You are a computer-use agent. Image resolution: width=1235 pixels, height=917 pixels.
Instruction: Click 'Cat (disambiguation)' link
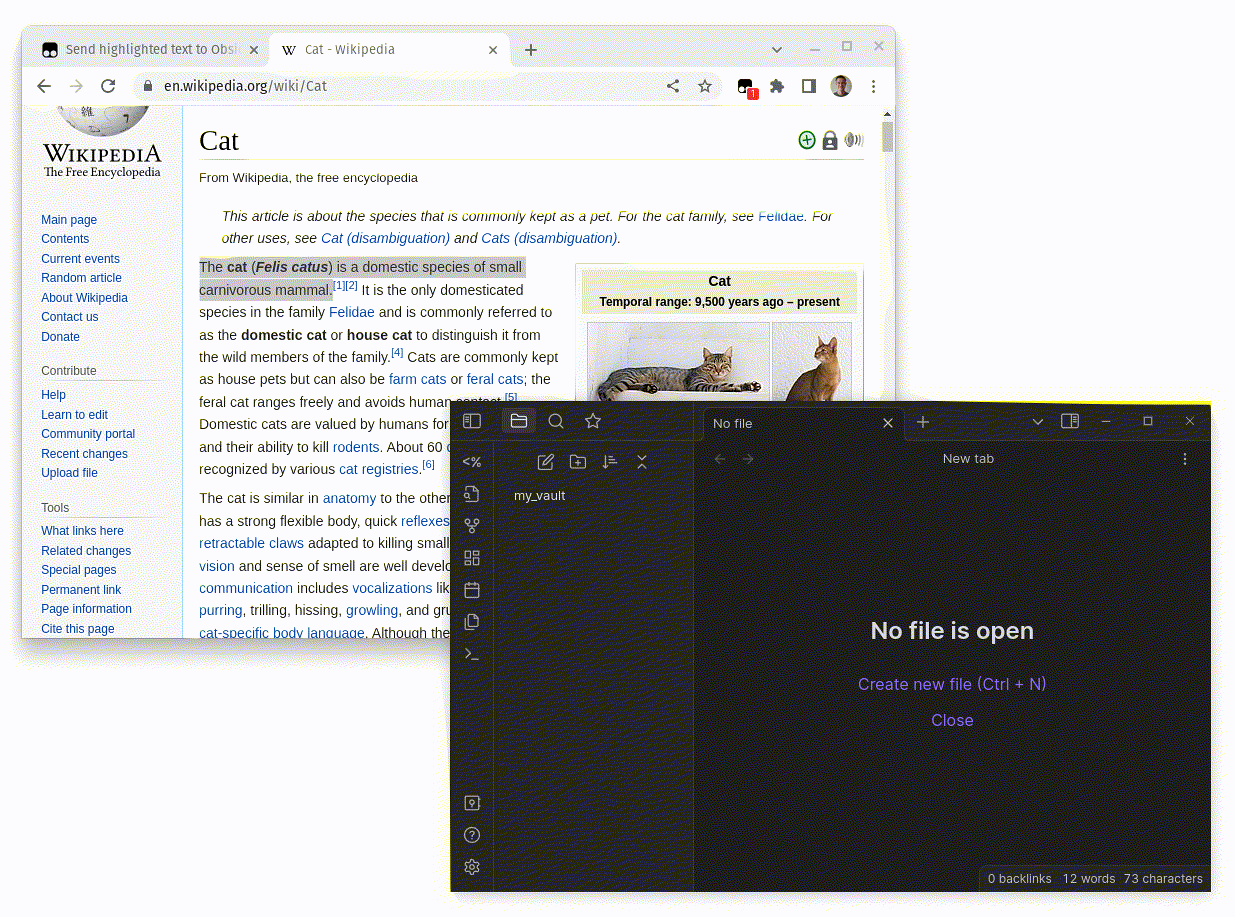385,238
